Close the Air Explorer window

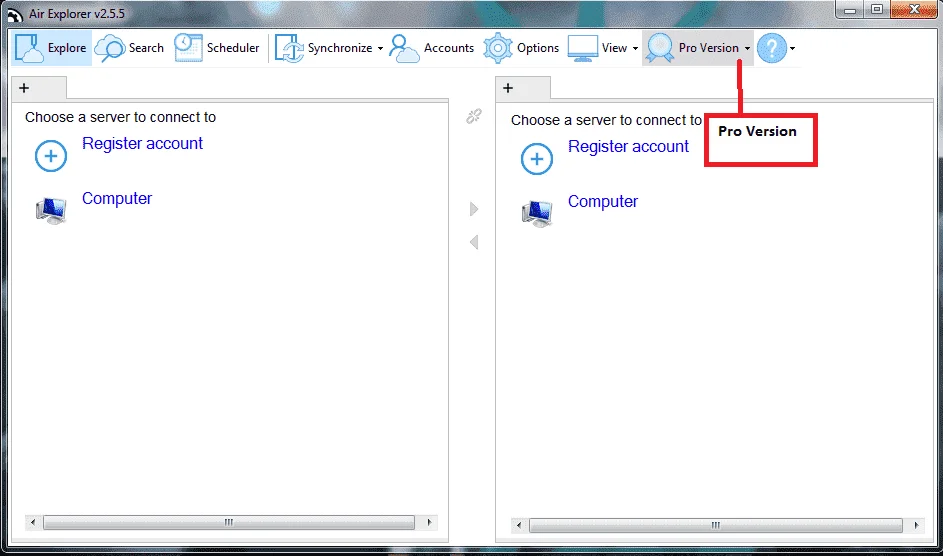tap(914, 10)
